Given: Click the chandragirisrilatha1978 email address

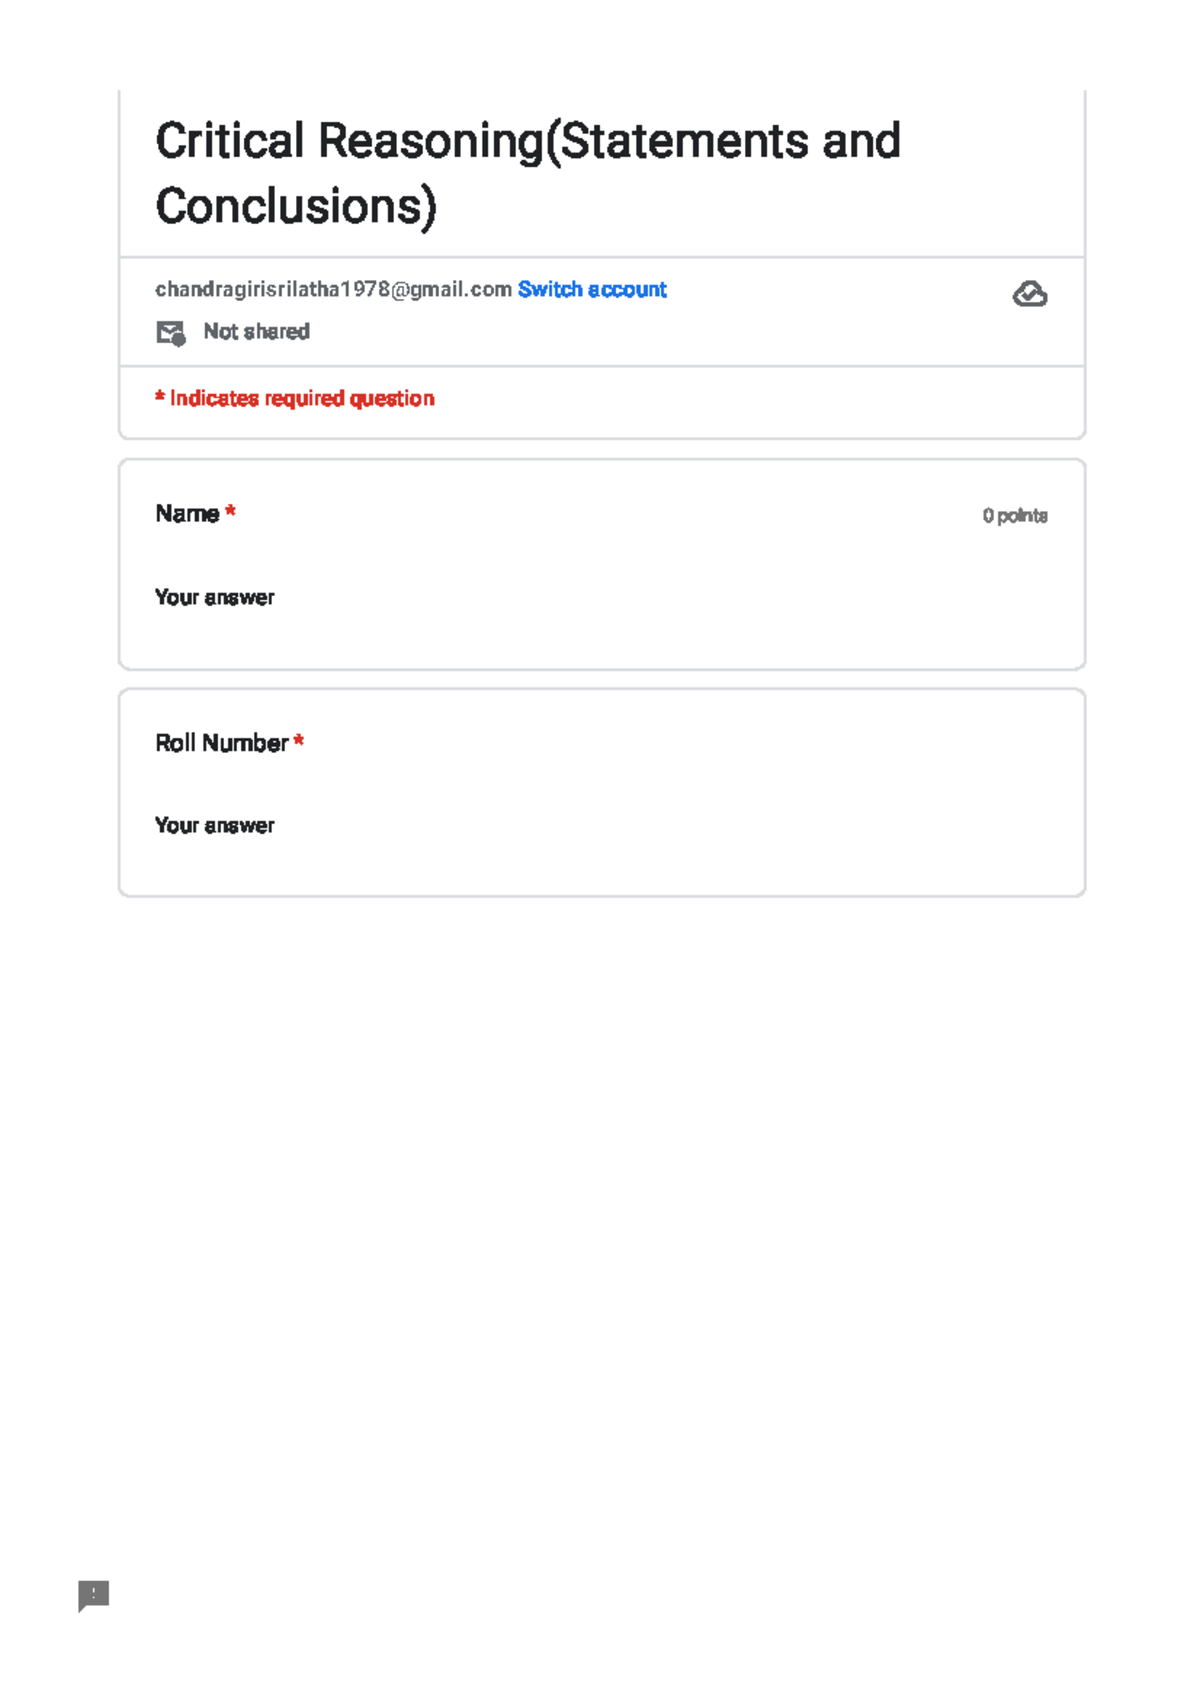Looking at the screenshot, I should coord(332,289).
